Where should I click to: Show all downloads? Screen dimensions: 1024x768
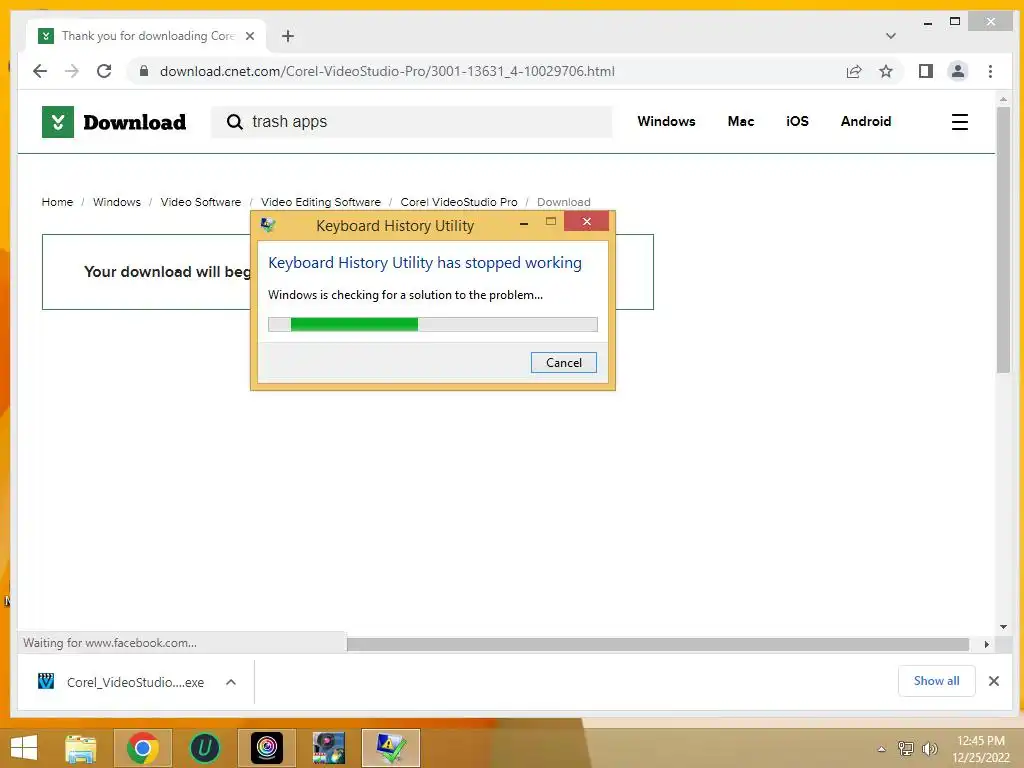pyautogui.click(x=936, y=680)
